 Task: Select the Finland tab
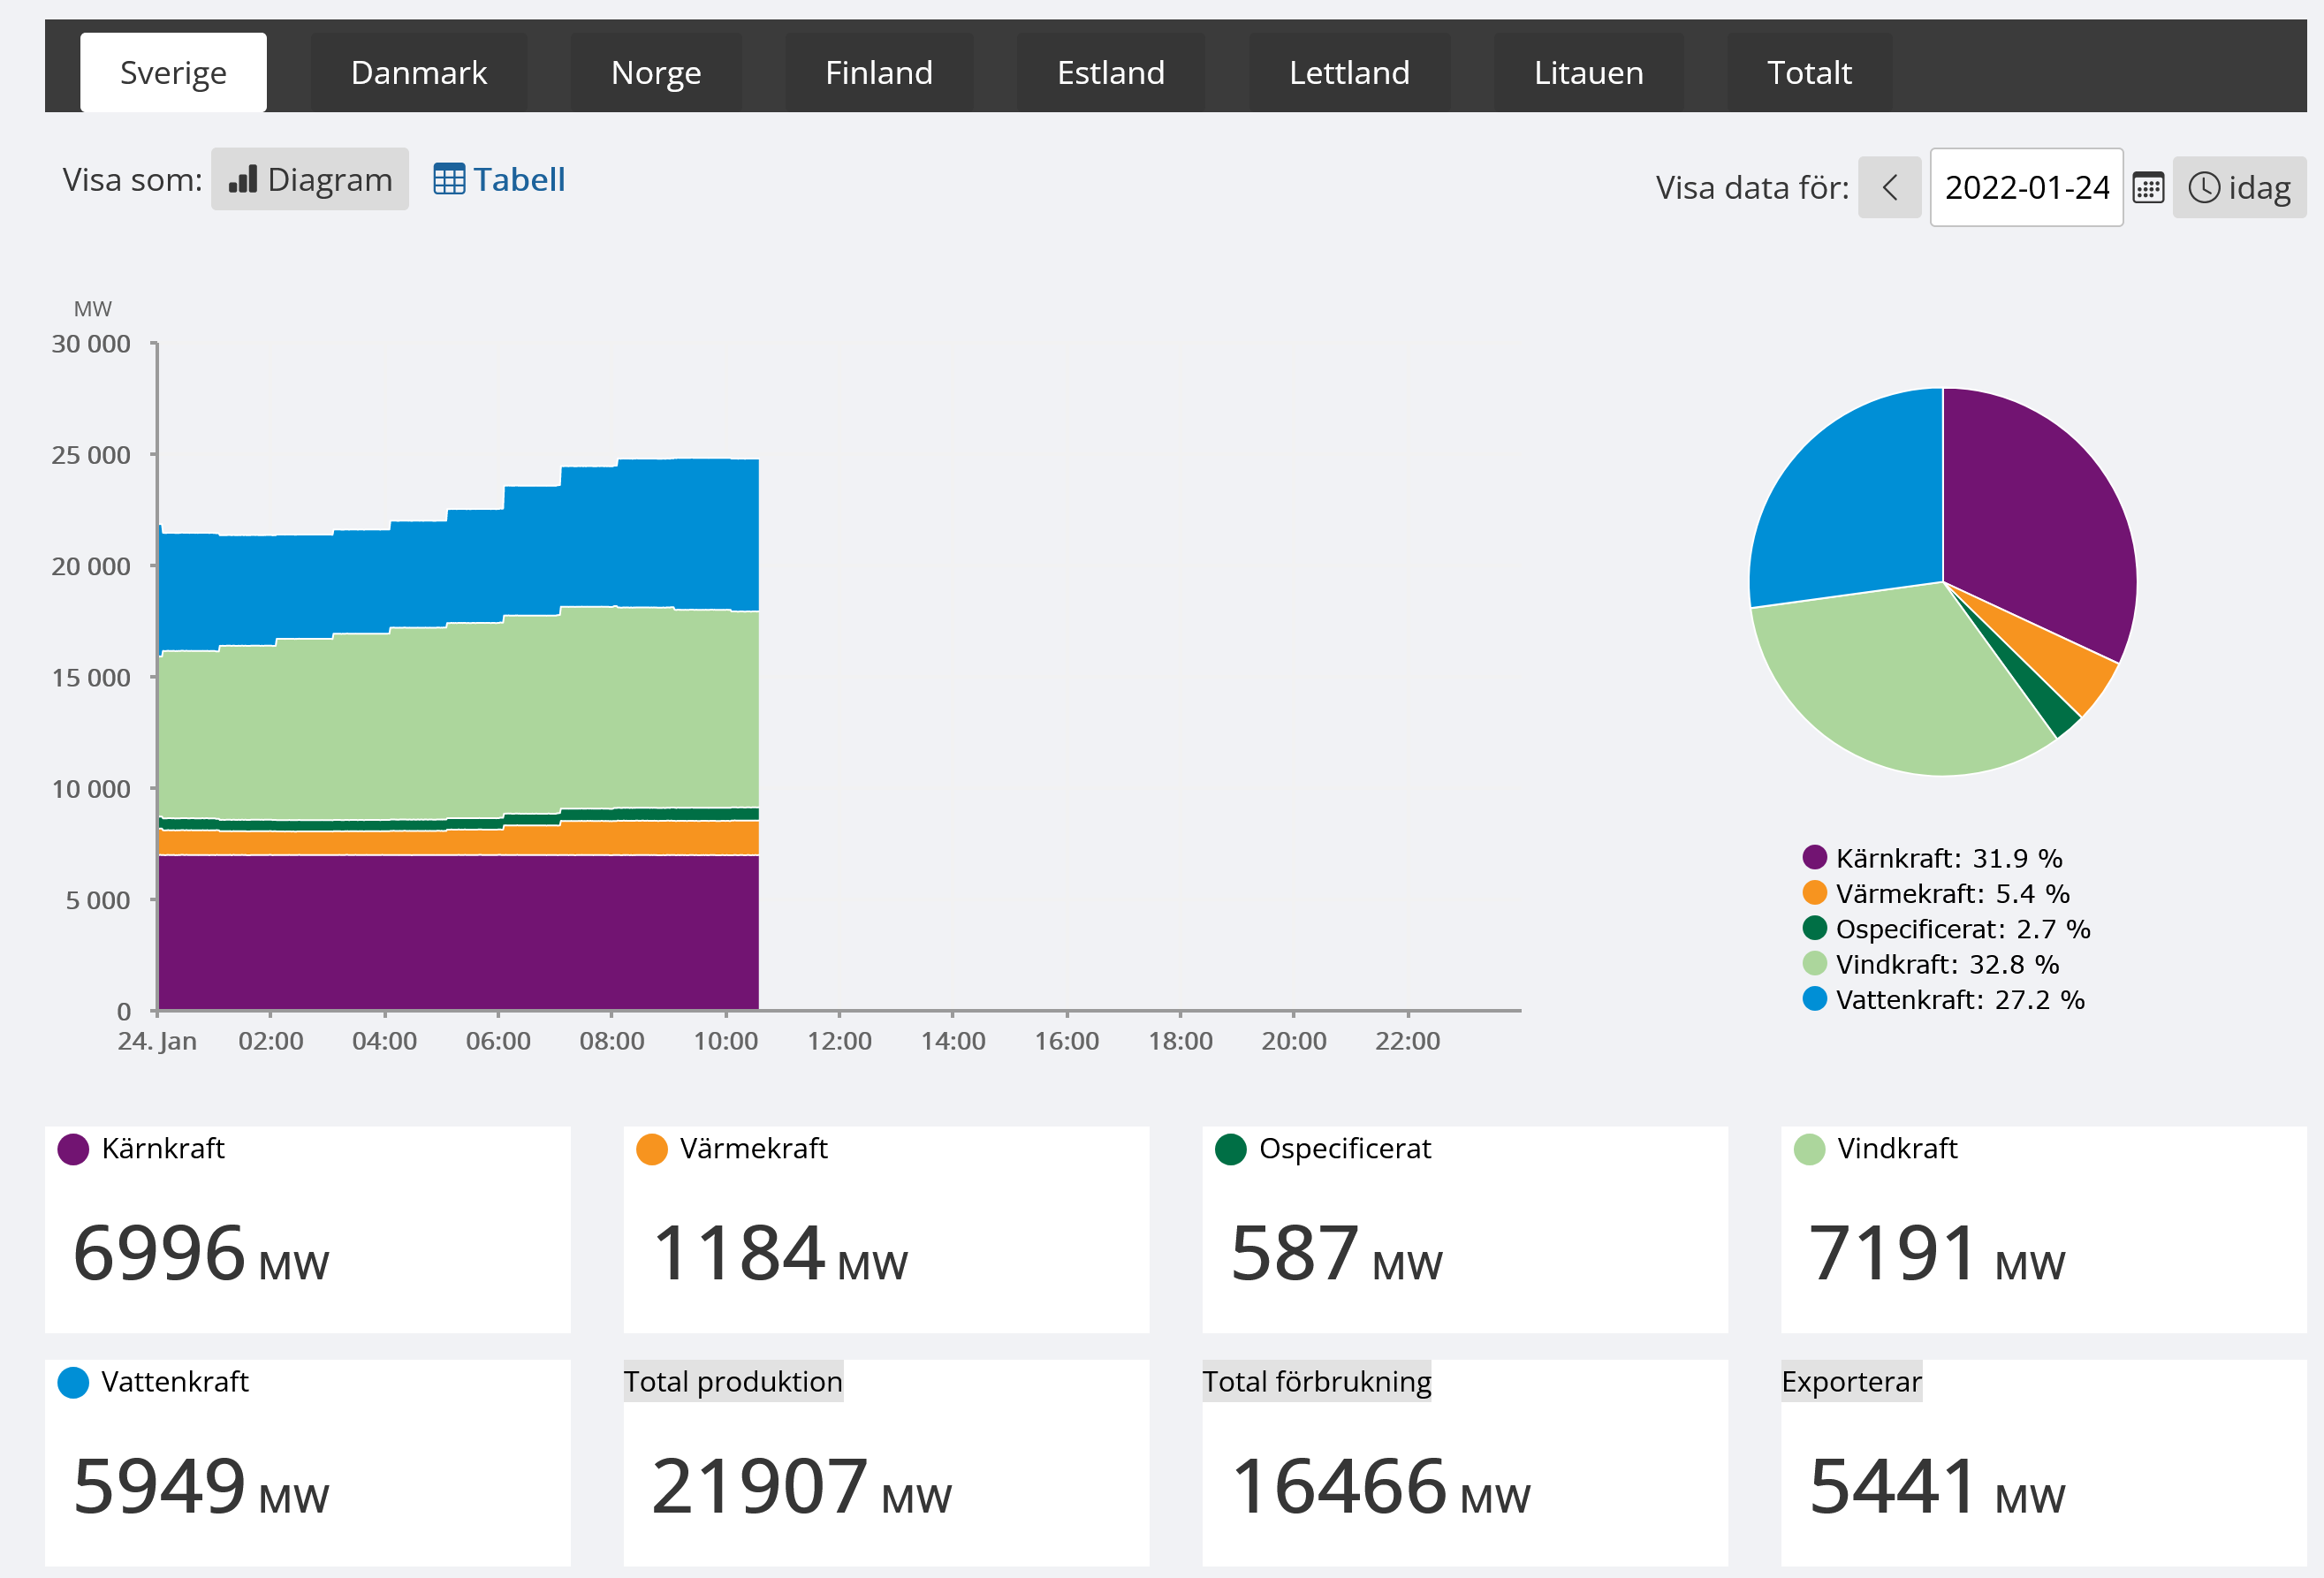click(x=879, y=72)
